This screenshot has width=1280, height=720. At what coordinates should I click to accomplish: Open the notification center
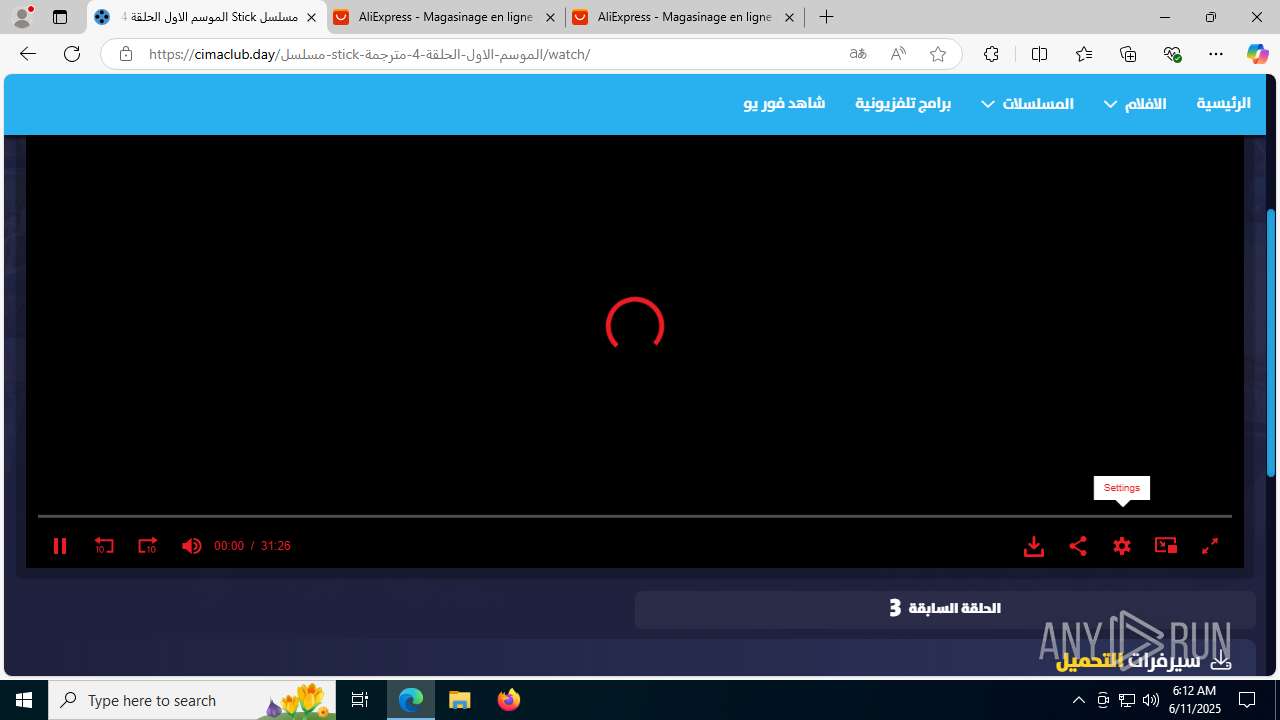[x=1247, y=700]
